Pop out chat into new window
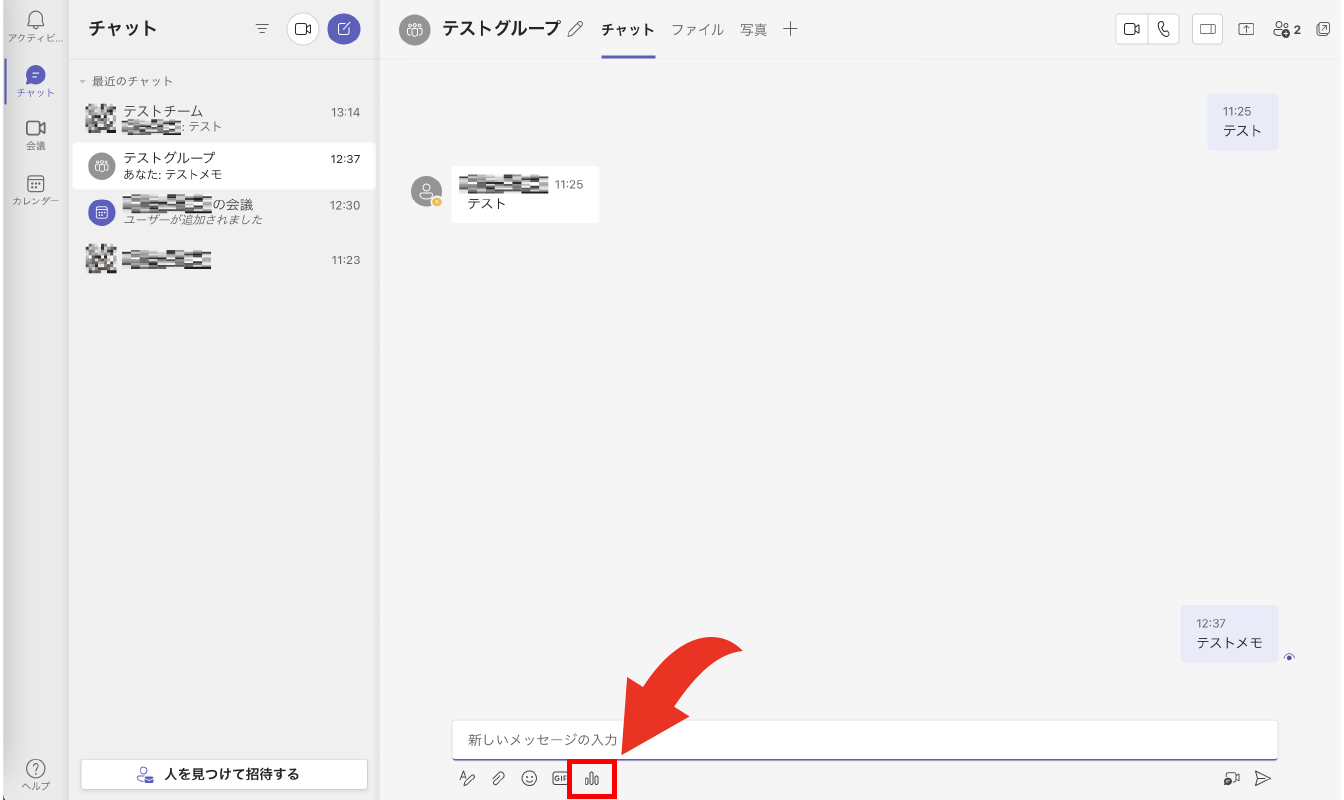 (x=1323, y=29)
